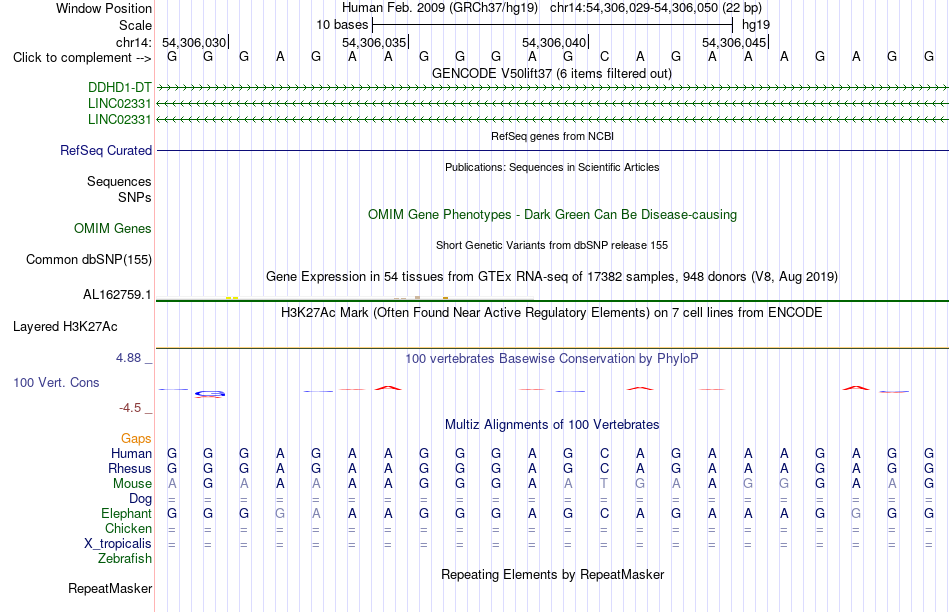Screen dimensions: 950x612
Task: Select the SNPs publications label
Action: (x=135, y=198)
